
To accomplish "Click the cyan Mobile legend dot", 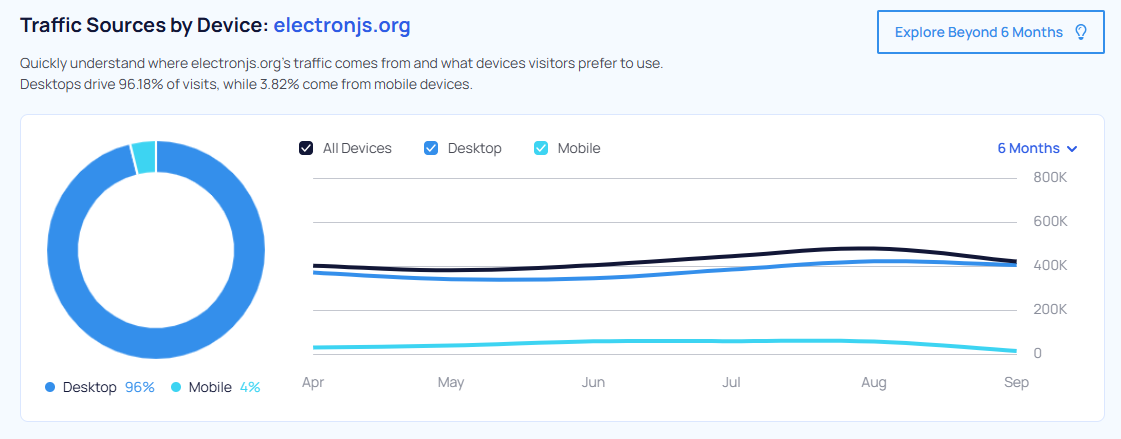I will coord(176,387).
